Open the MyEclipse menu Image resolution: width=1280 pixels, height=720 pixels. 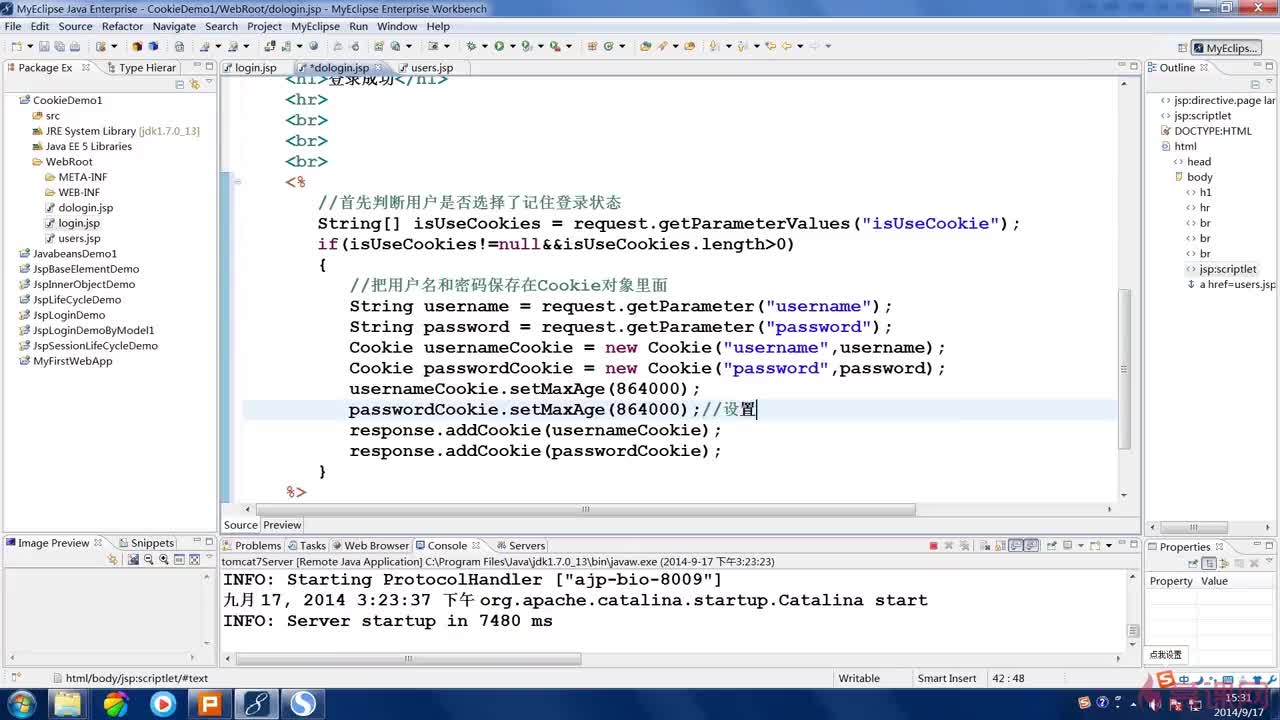315,26
